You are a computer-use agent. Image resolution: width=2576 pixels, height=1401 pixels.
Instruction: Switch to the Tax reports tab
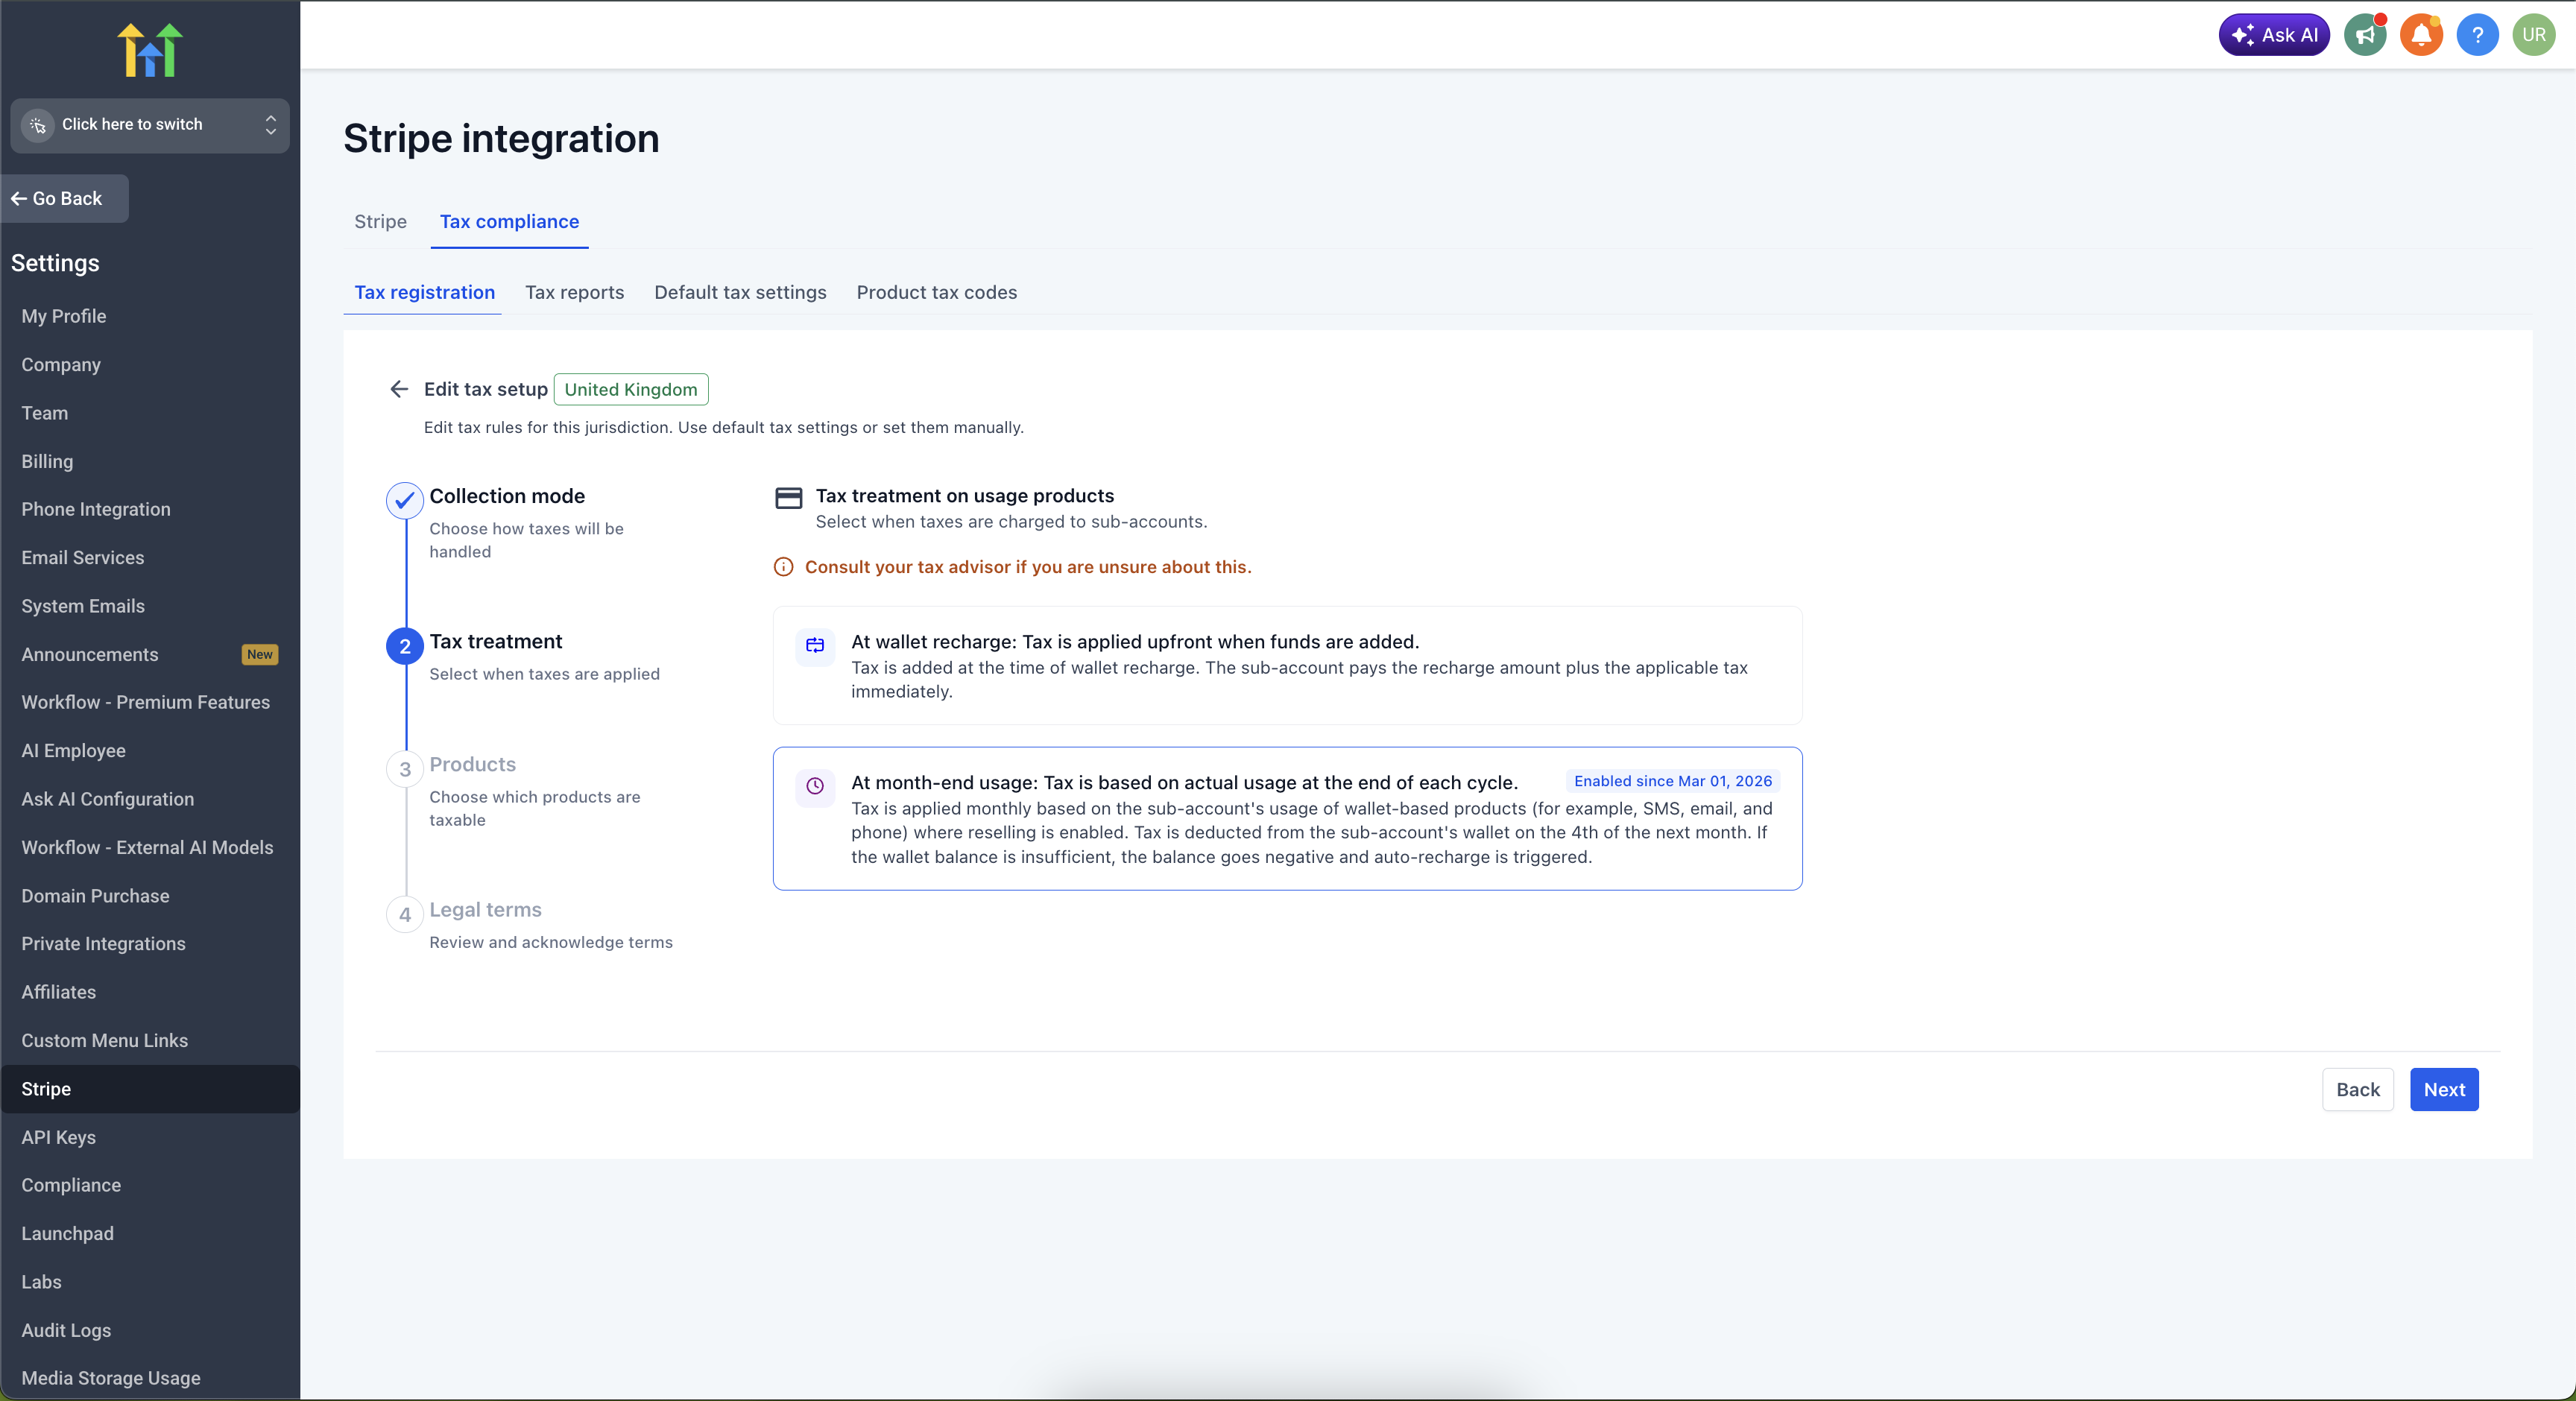click(574, 292)
